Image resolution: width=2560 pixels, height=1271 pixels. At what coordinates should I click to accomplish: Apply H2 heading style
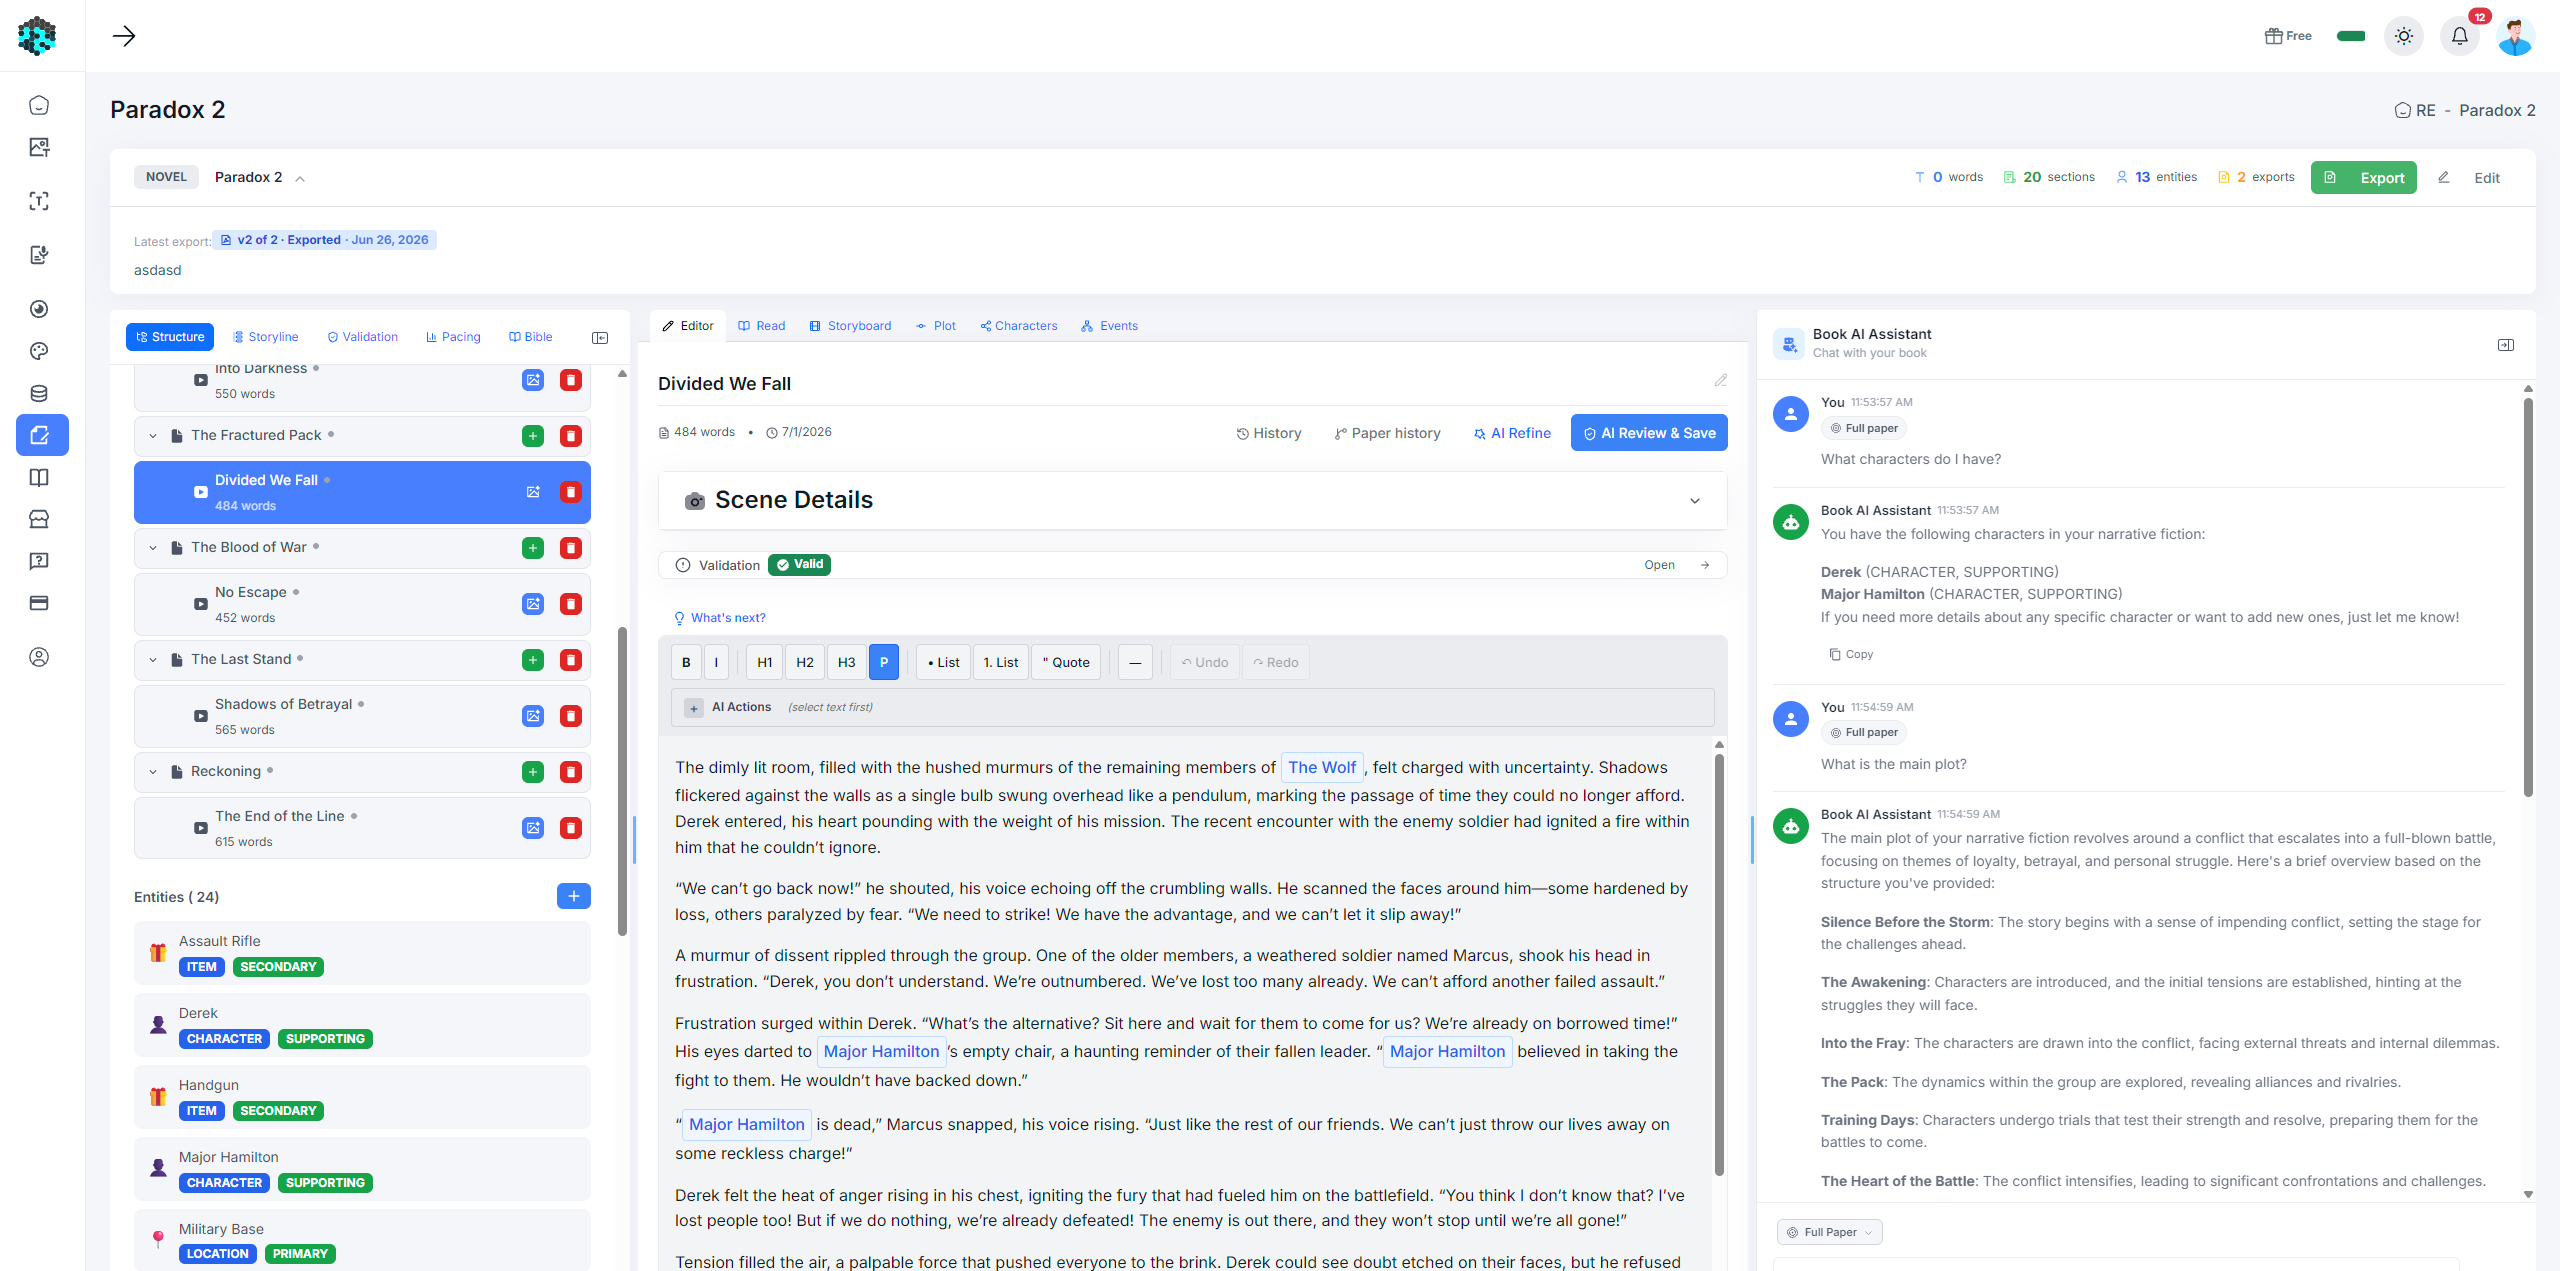tap(805, 662)
